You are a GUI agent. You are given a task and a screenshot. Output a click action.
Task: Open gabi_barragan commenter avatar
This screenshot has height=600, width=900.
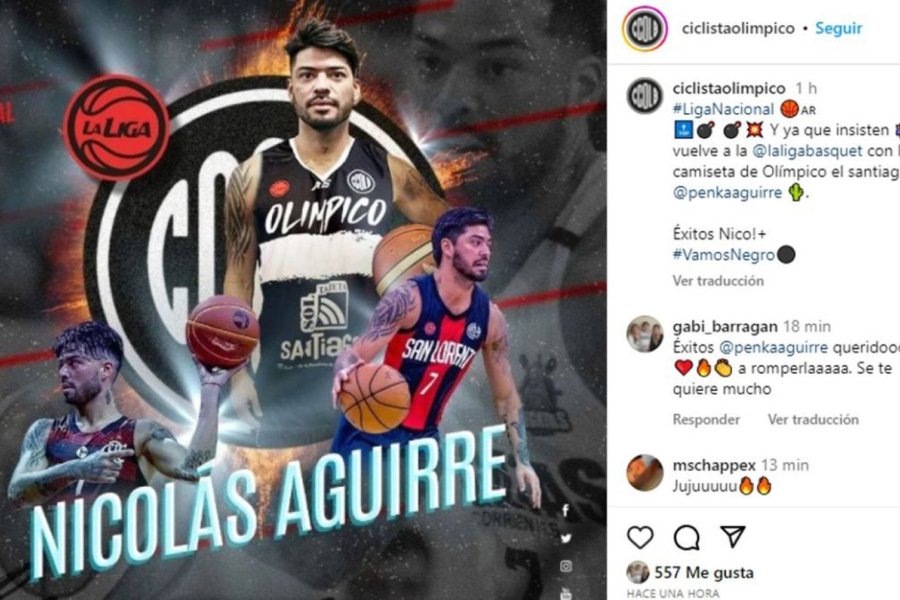pos(645,334)
